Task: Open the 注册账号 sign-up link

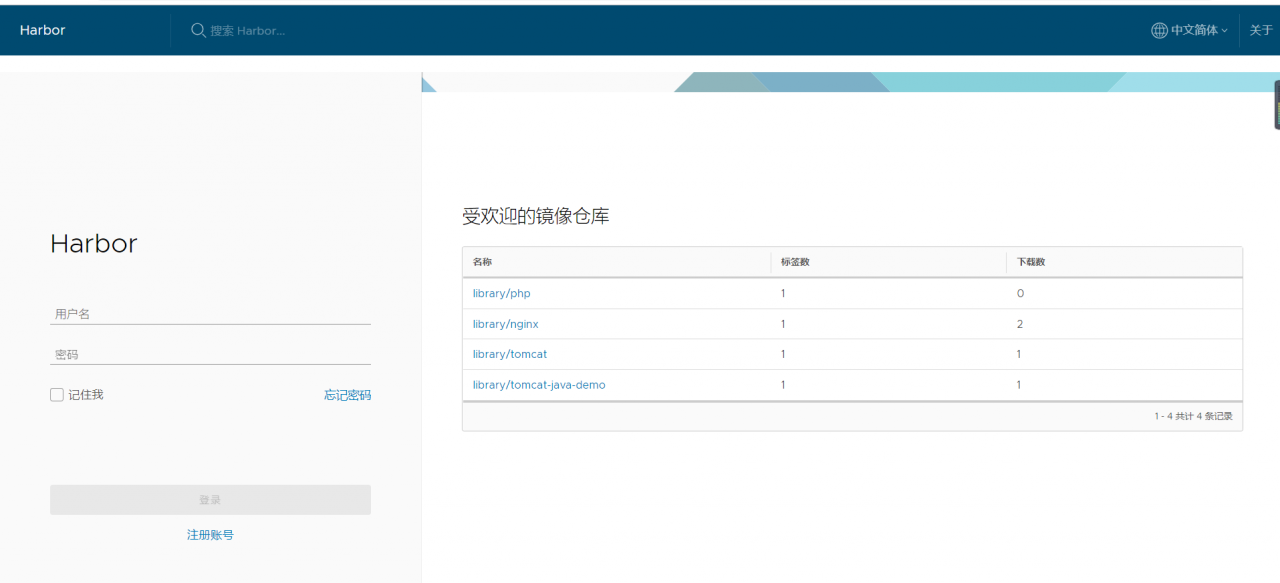Action: (x=210, y=535)
